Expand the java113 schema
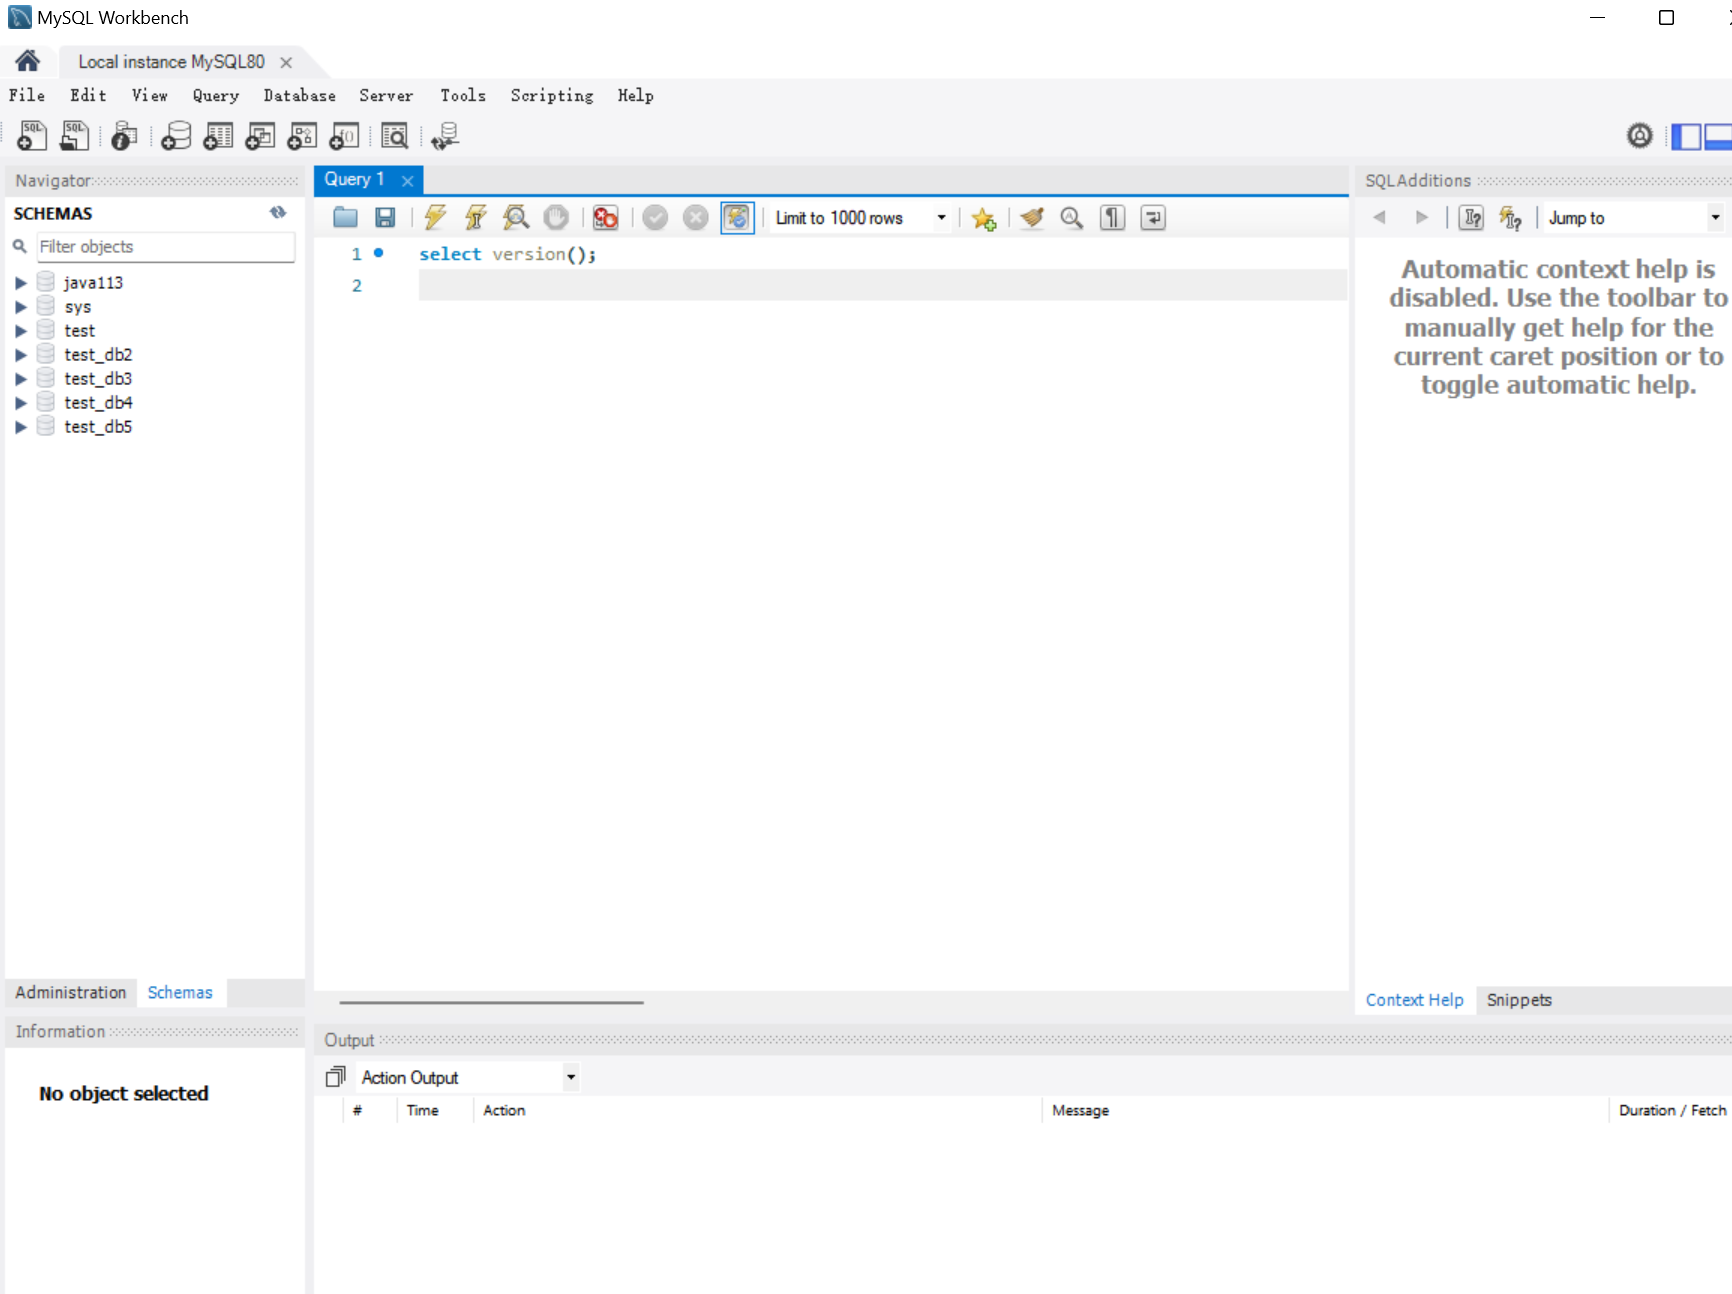 tap(20, 283)
